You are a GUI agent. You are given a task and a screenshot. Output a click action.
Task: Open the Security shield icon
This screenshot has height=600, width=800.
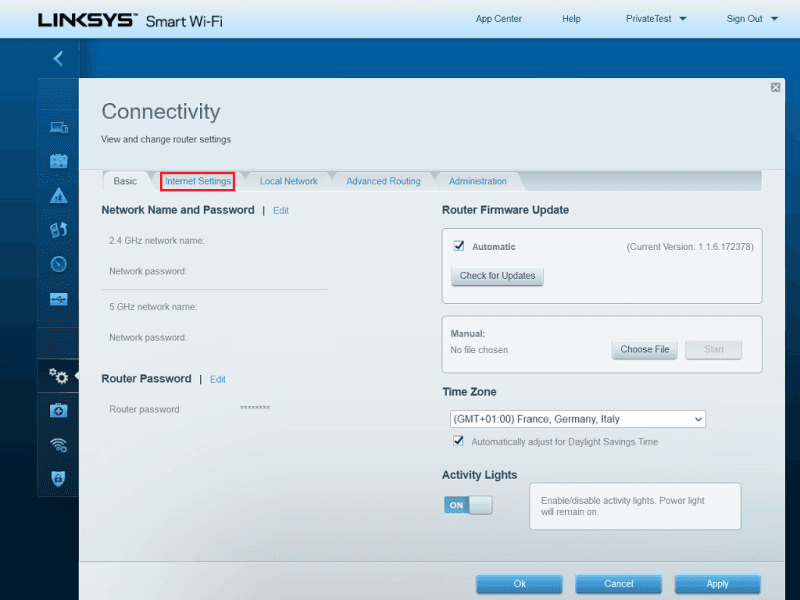(59, 478)
